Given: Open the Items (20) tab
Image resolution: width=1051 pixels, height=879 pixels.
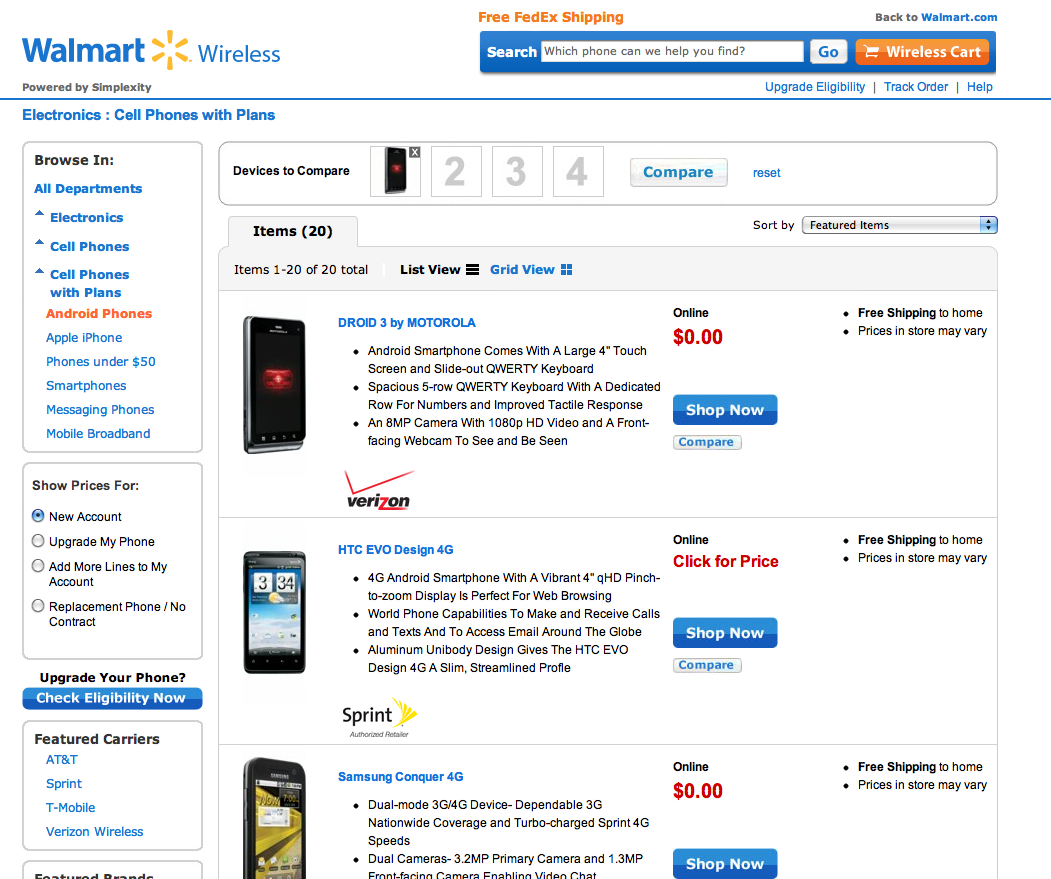Looking at the screenshot, I should tap(292, 231).
